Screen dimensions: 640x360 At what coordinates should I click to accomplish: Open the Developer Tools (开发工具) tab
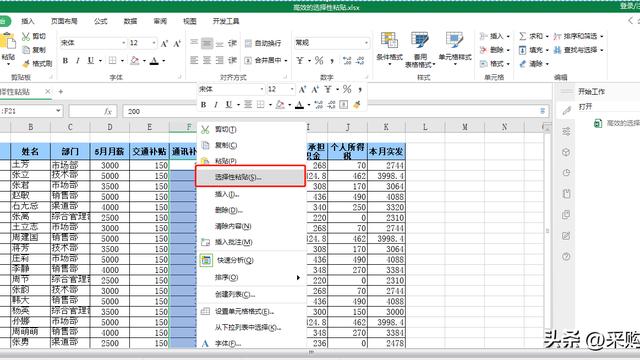(226, 21)
